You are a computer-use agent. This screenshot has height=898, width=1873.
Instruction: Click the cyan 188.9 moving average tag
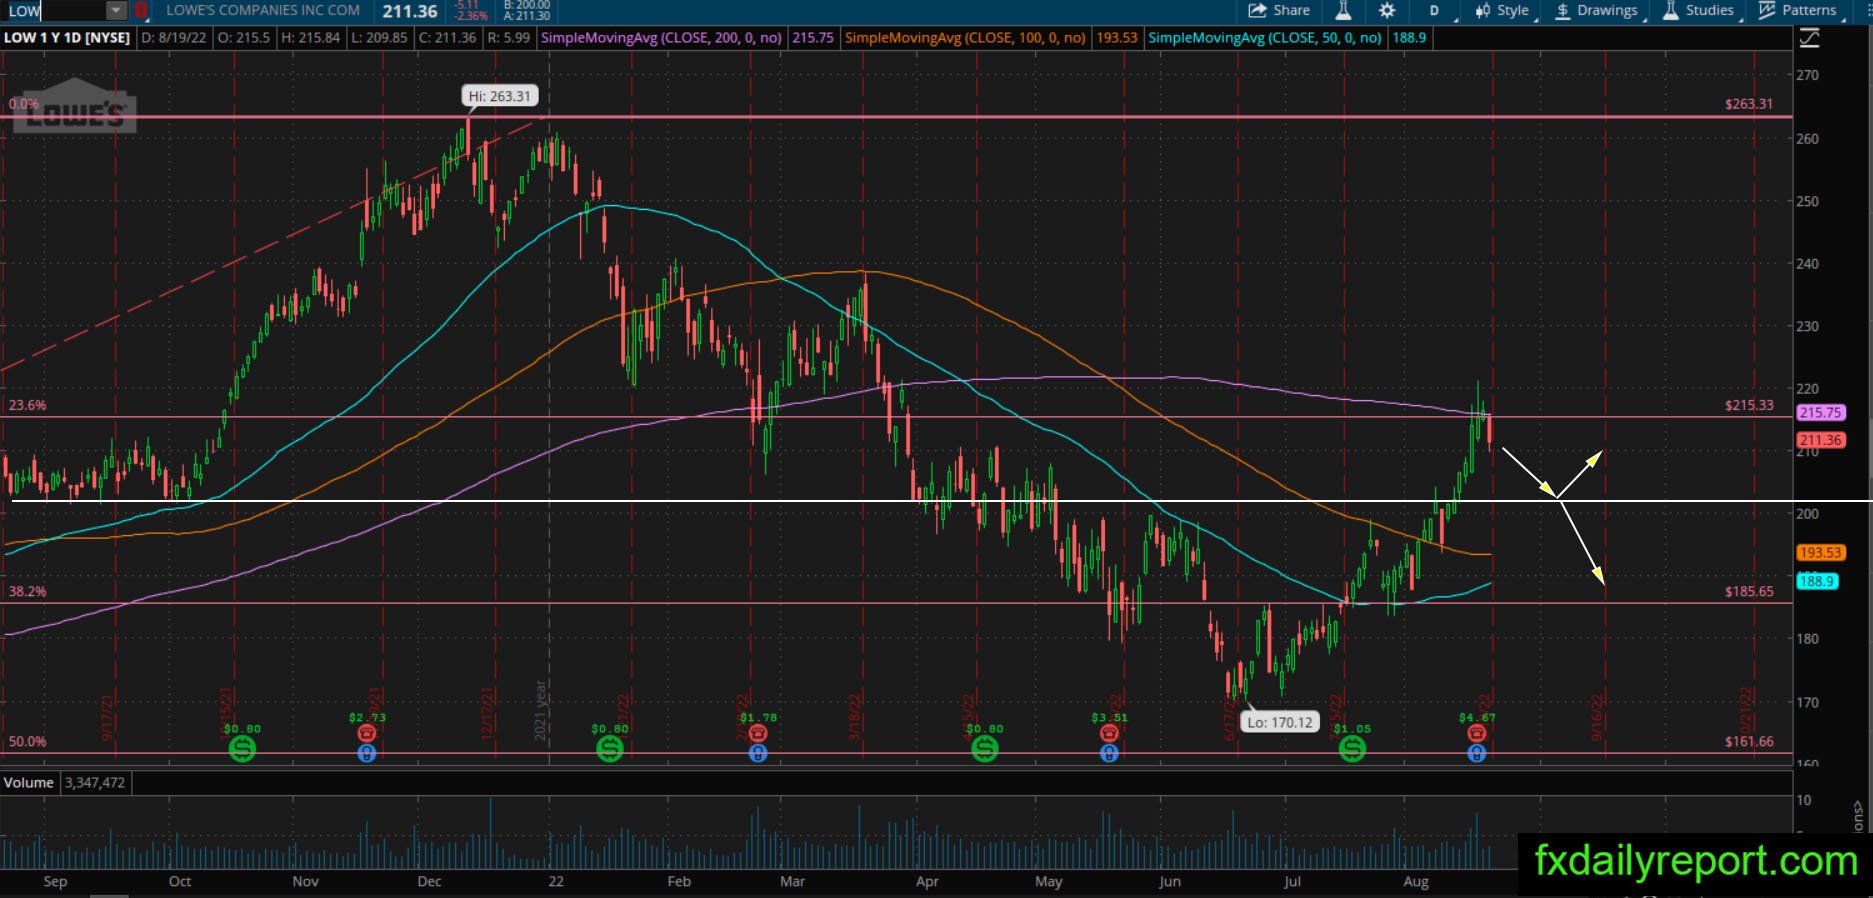(1817, 581)
